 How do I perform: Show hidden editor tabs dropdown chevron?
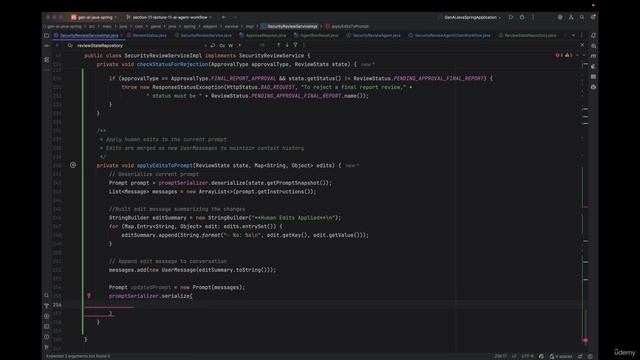(573, 36)
